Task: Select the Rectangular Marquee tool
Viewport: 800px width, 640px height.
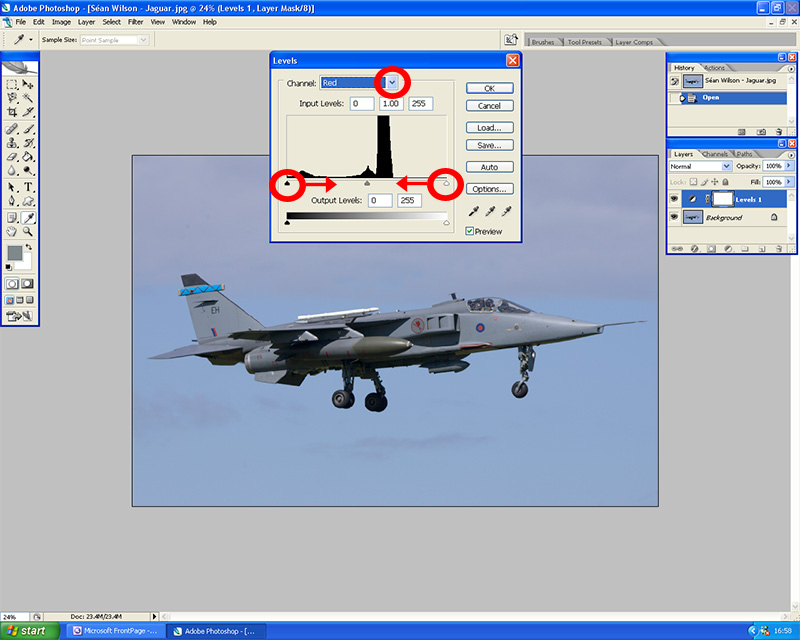Action: (x=12, y=84)
